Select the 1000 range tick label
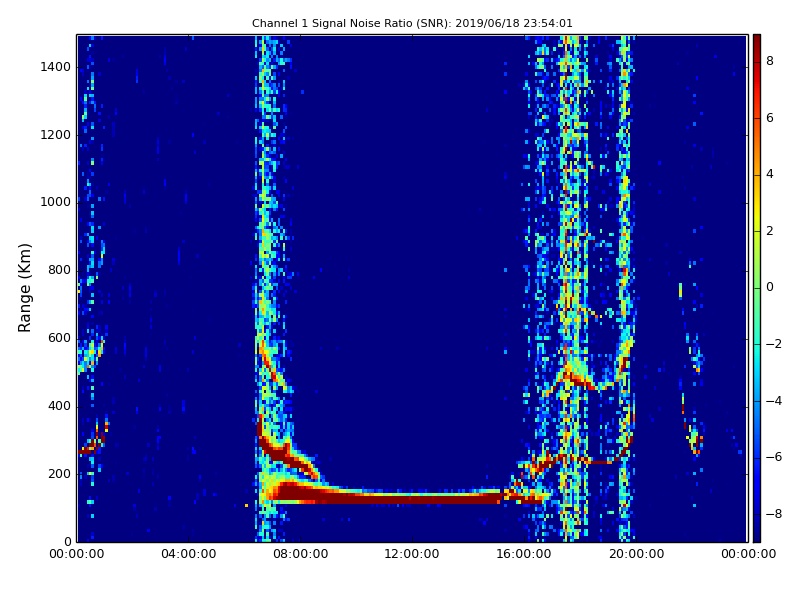800x600 pixels. tap(56, 203)
